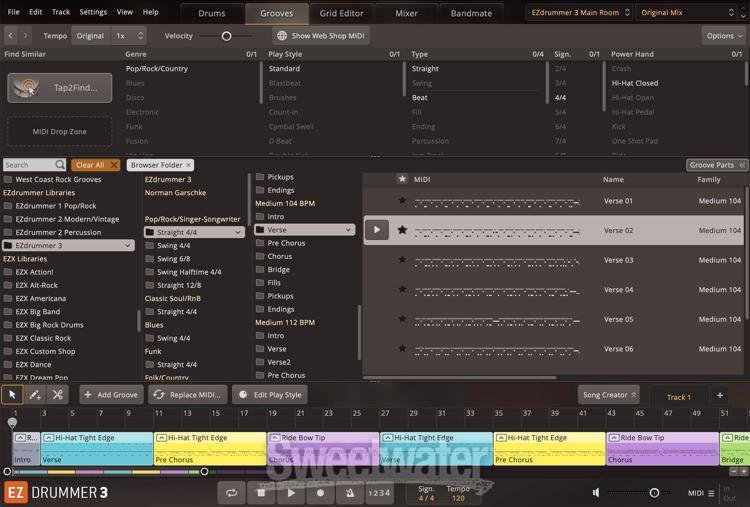
Task: Open block menu of first Verse song part
Action: click(x=48, y=438)
